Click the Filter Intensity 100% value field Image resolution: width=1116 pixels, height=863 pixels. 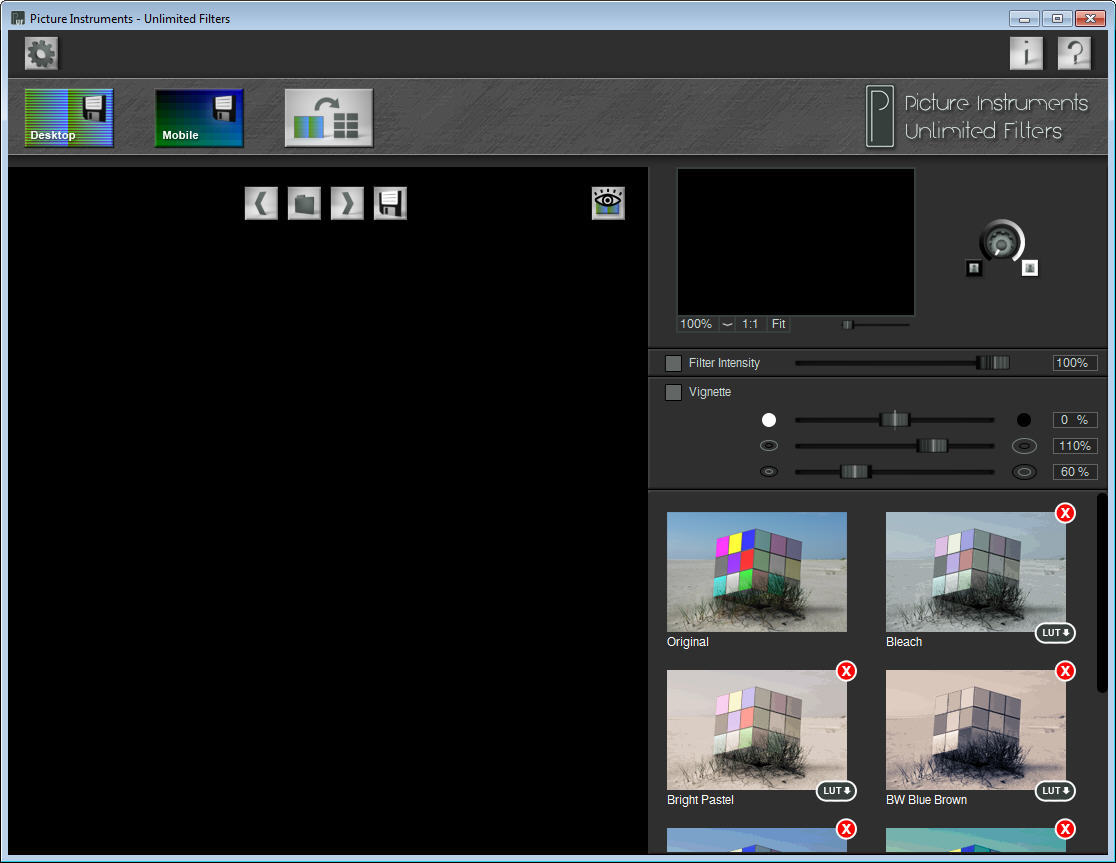[x=1075, y=363]
